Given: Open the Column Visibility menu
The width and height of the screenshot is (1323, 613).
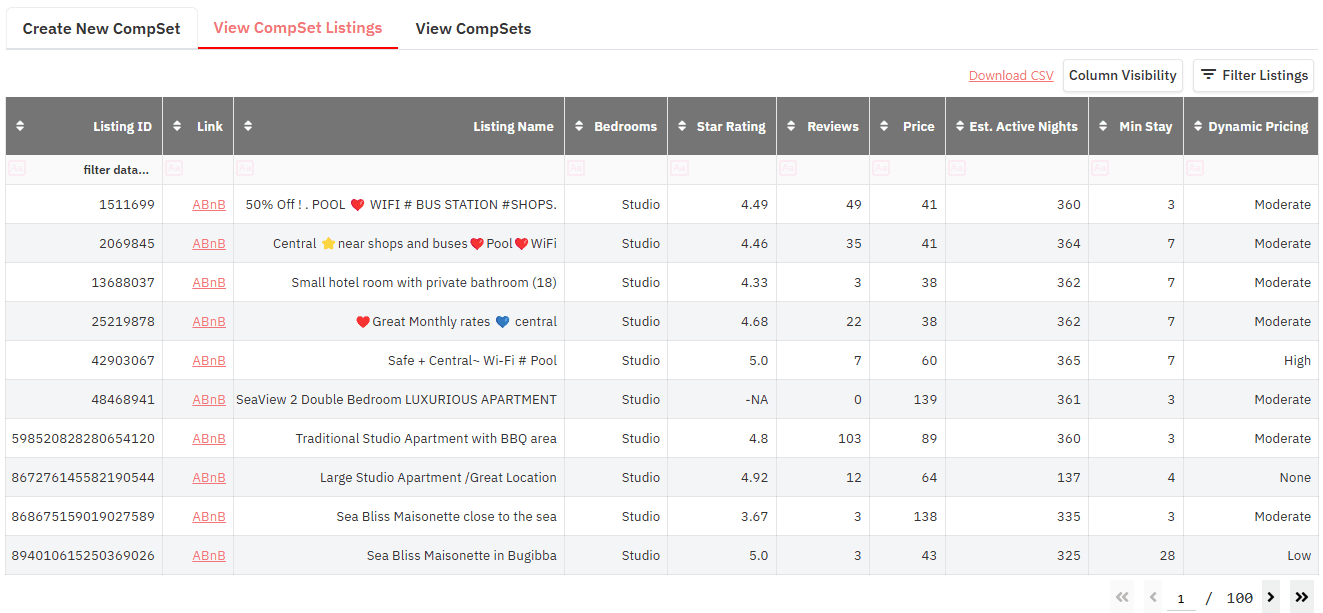Looking at the screenshot, I should tap(1123, 75).
